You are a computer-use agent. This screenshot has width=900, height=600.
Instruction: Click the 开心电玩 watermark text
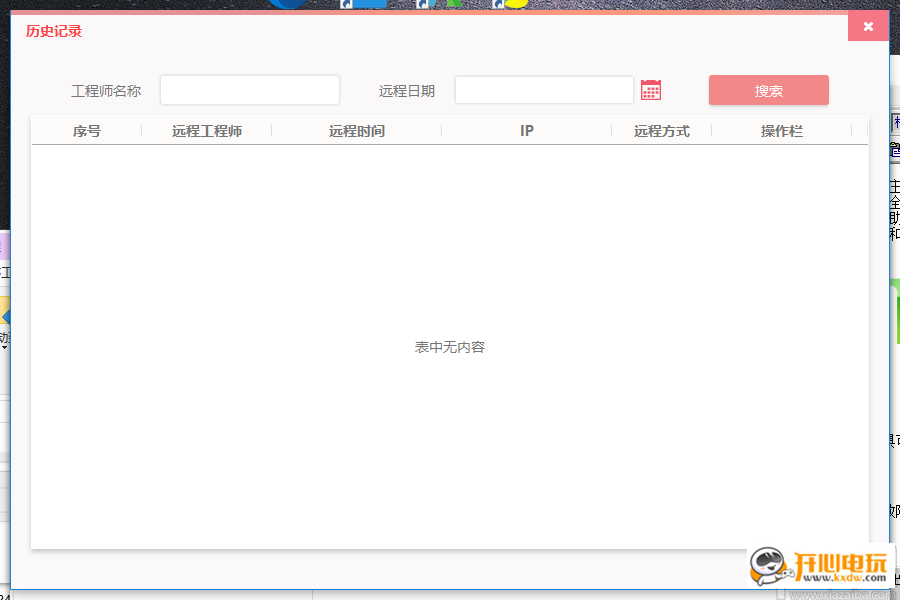842,564
